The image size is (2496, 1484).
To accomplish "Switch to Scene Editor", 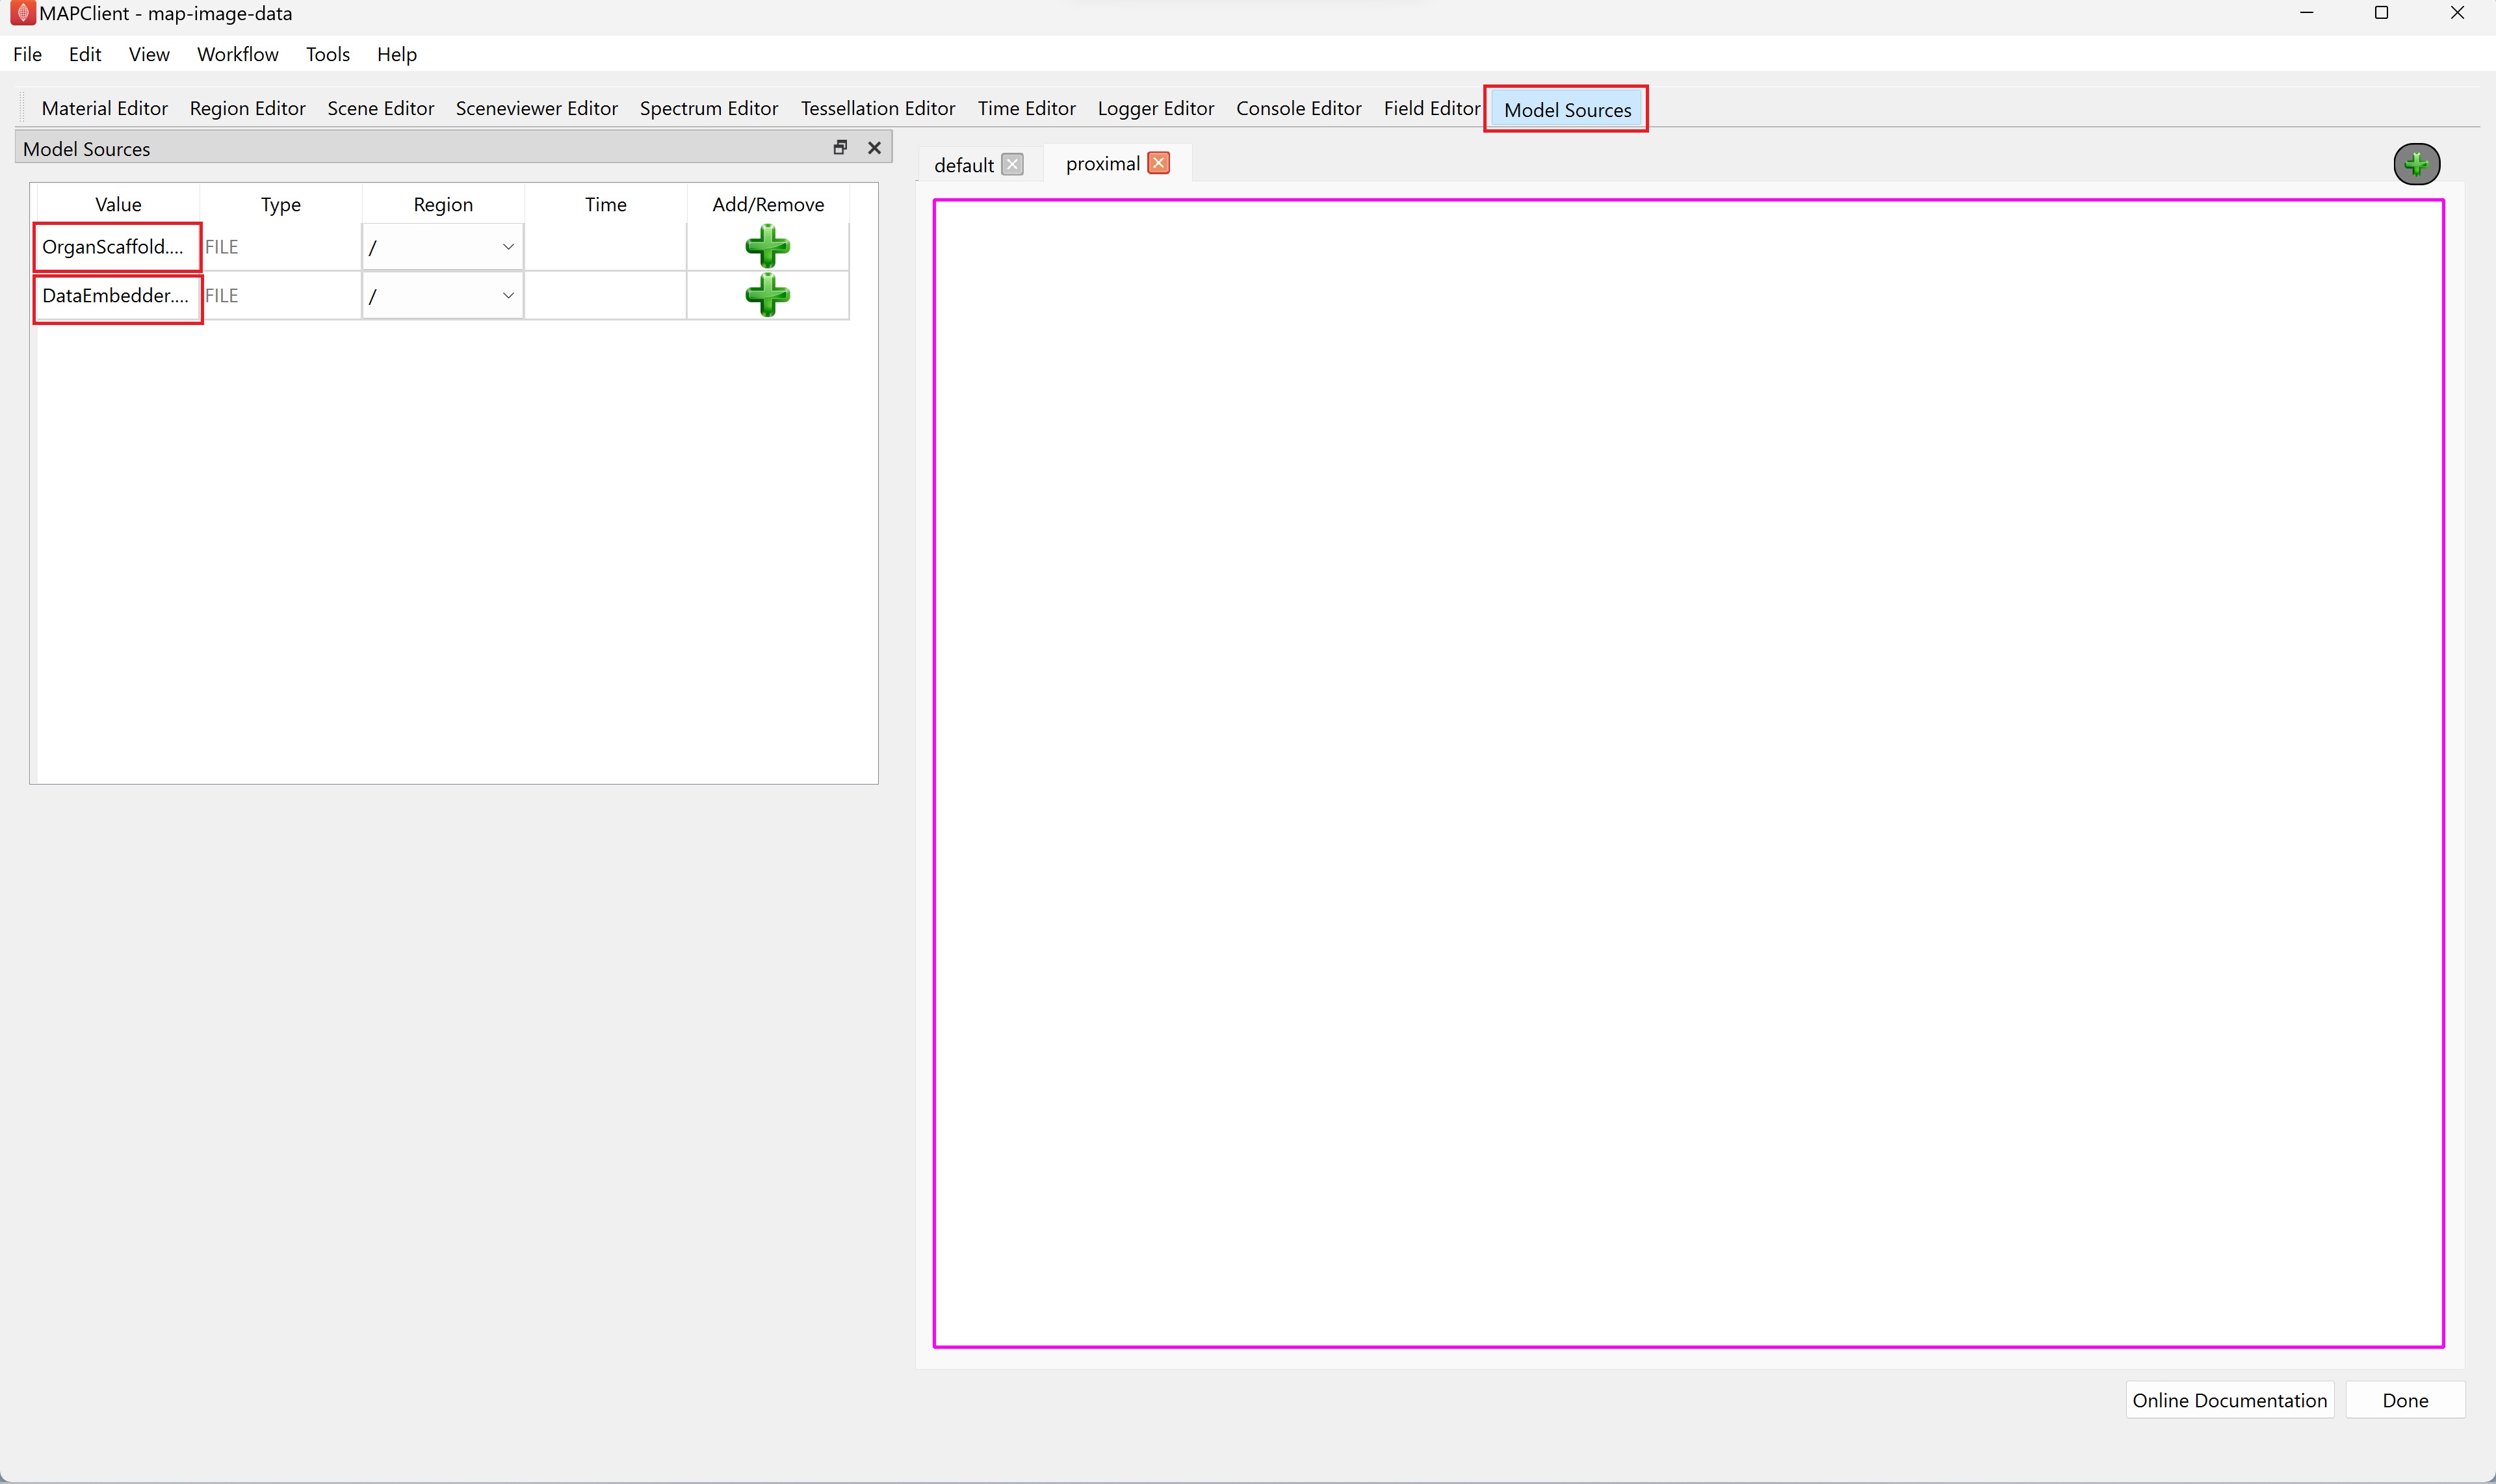I will click(x=380, y=108).
